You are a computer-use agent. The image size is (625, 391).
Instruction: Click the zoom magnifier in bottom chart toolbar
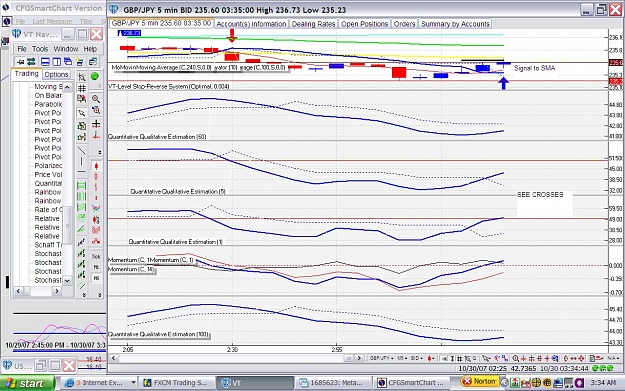515,358
